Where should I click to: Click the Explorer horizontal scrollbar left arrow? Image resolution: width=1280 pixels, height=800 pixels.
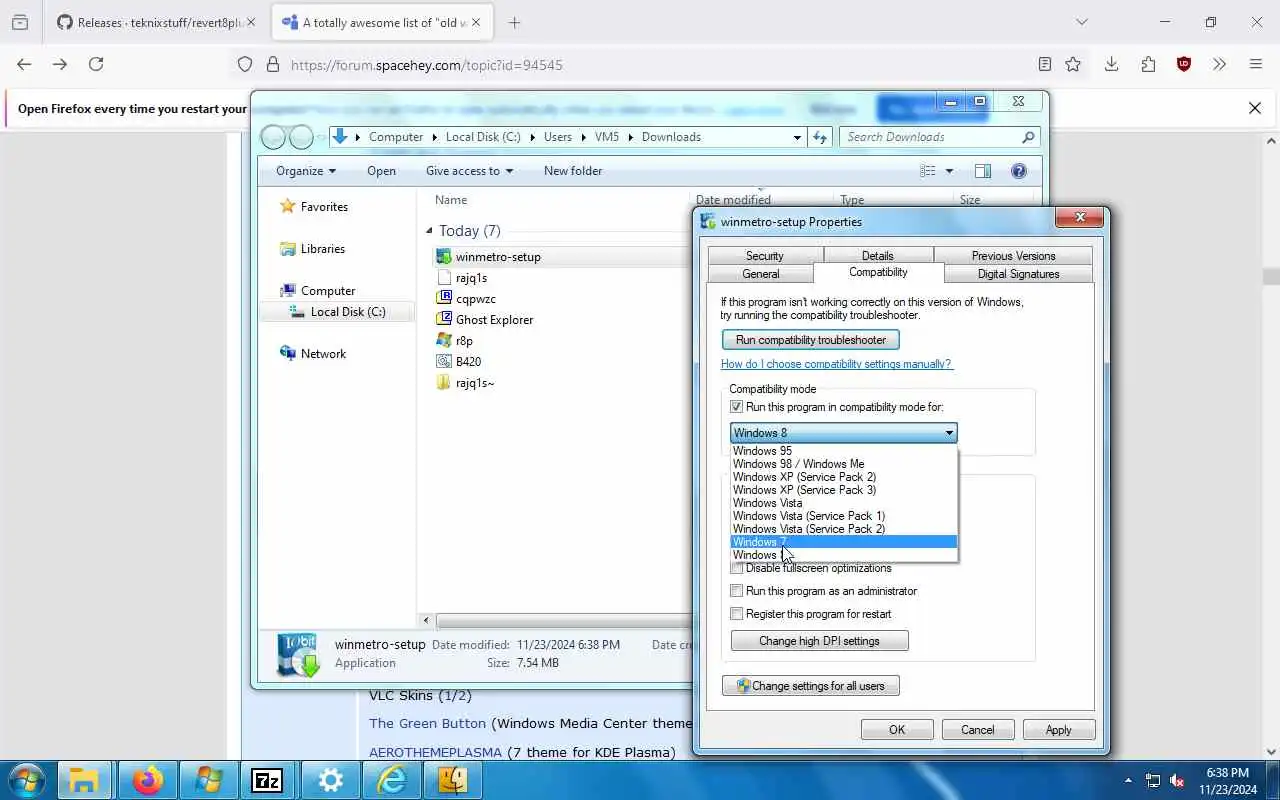point(426,621)
